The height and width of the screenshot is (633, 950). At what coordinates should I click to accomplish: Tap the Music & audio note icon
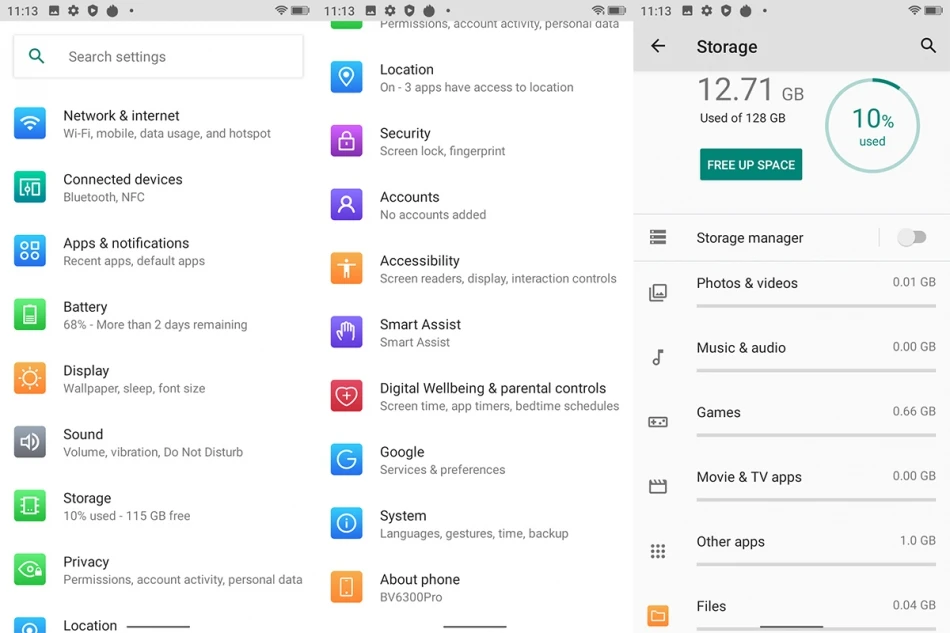(658, 357)
